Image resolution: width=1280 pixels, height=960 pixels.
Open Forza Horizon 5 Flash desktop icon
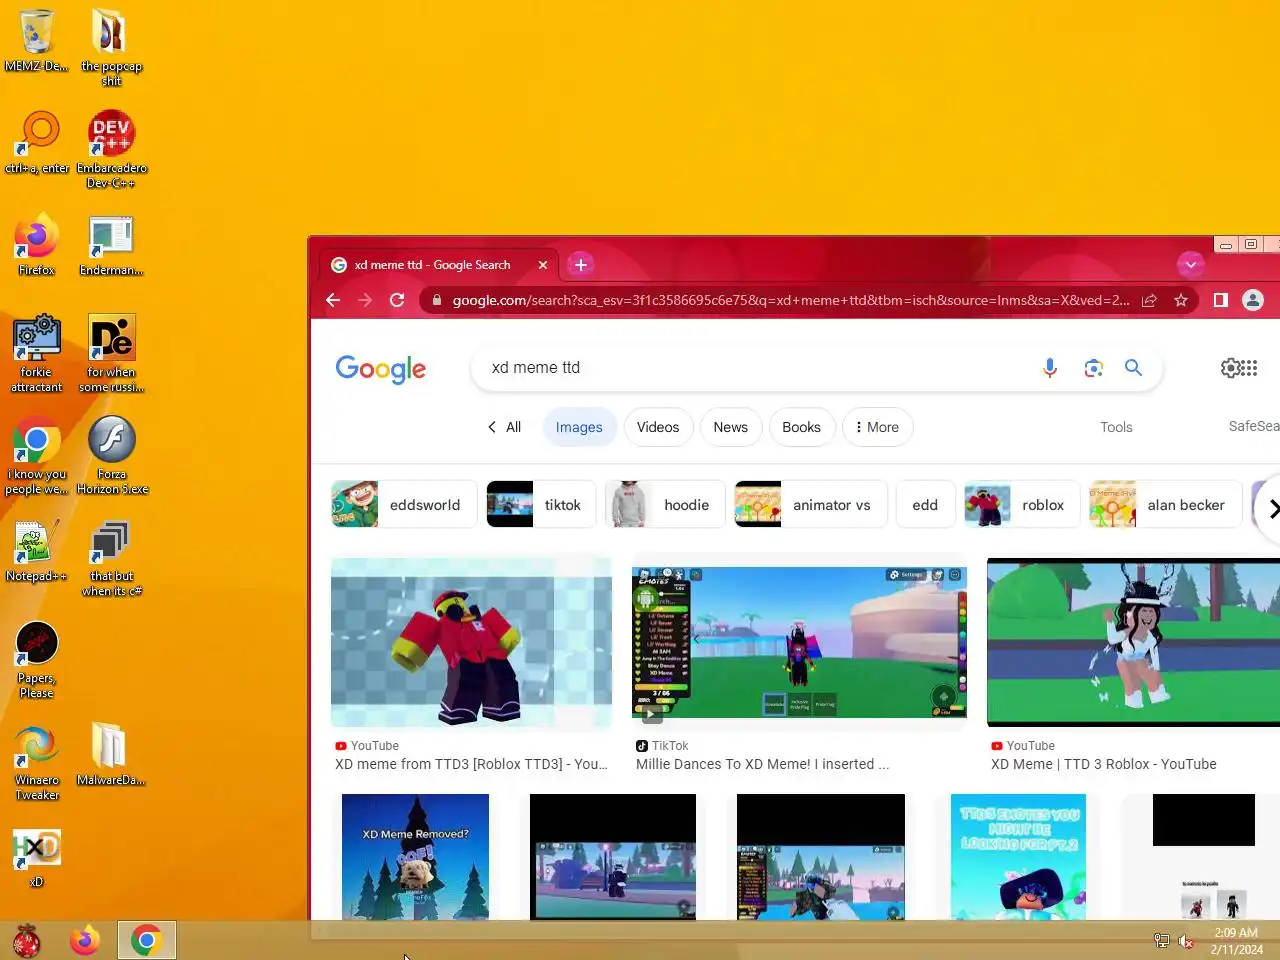pyautogui.click(x=111, y=455)
